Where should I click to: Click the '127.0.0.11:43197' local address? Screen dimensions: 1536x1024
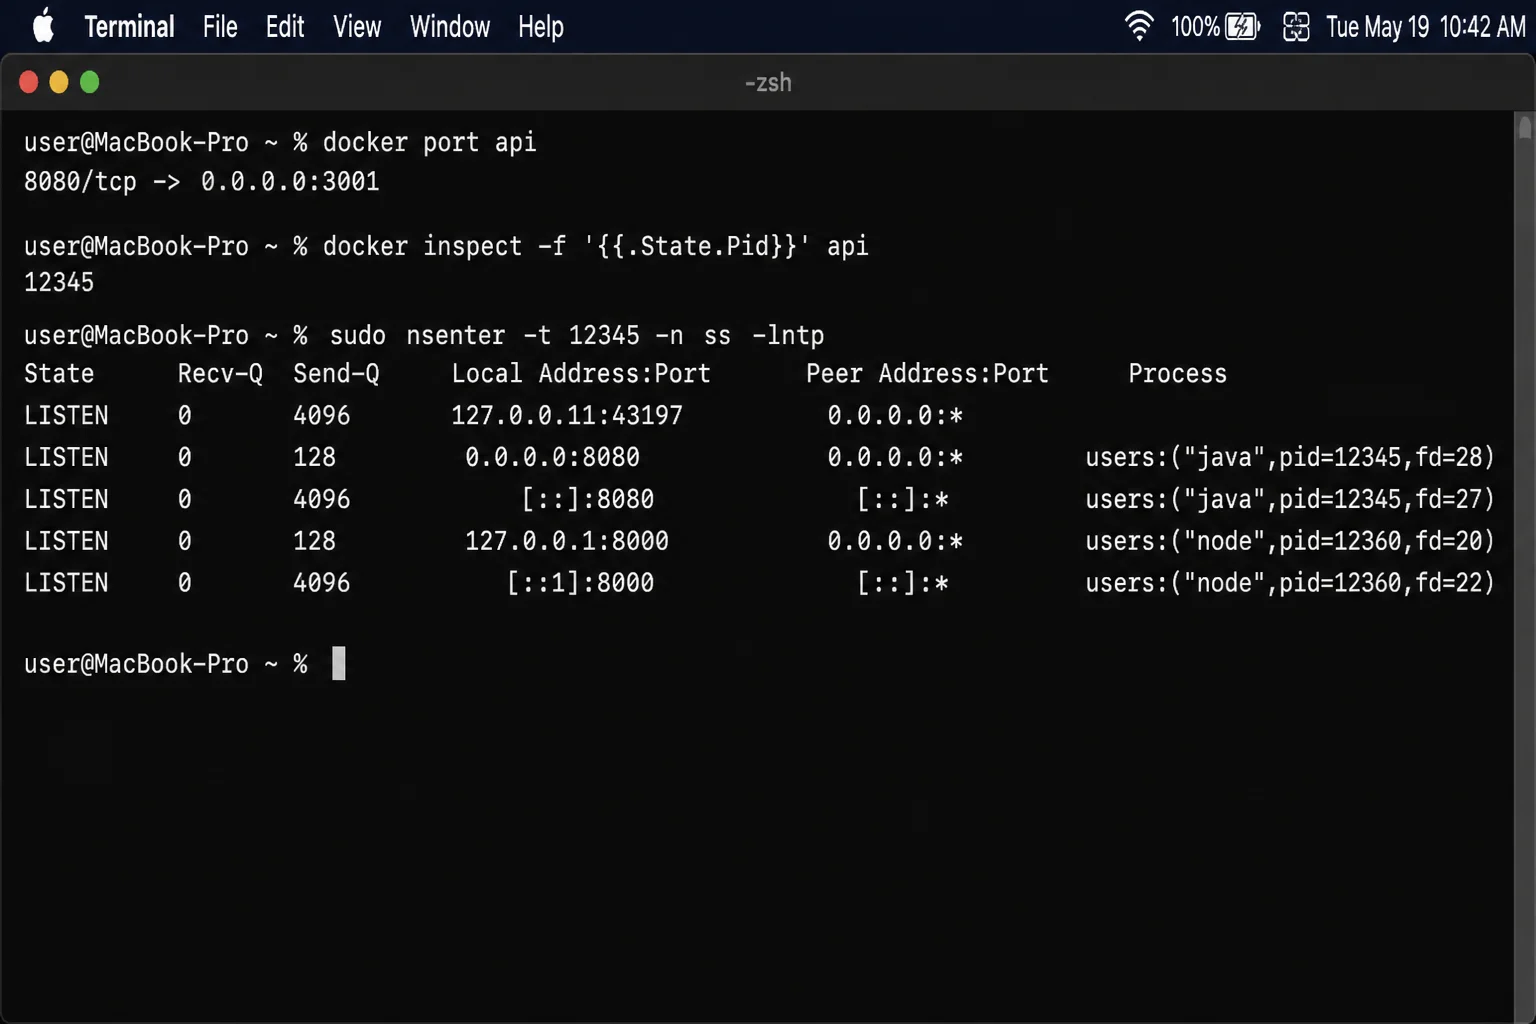click(x=567, y=416)
